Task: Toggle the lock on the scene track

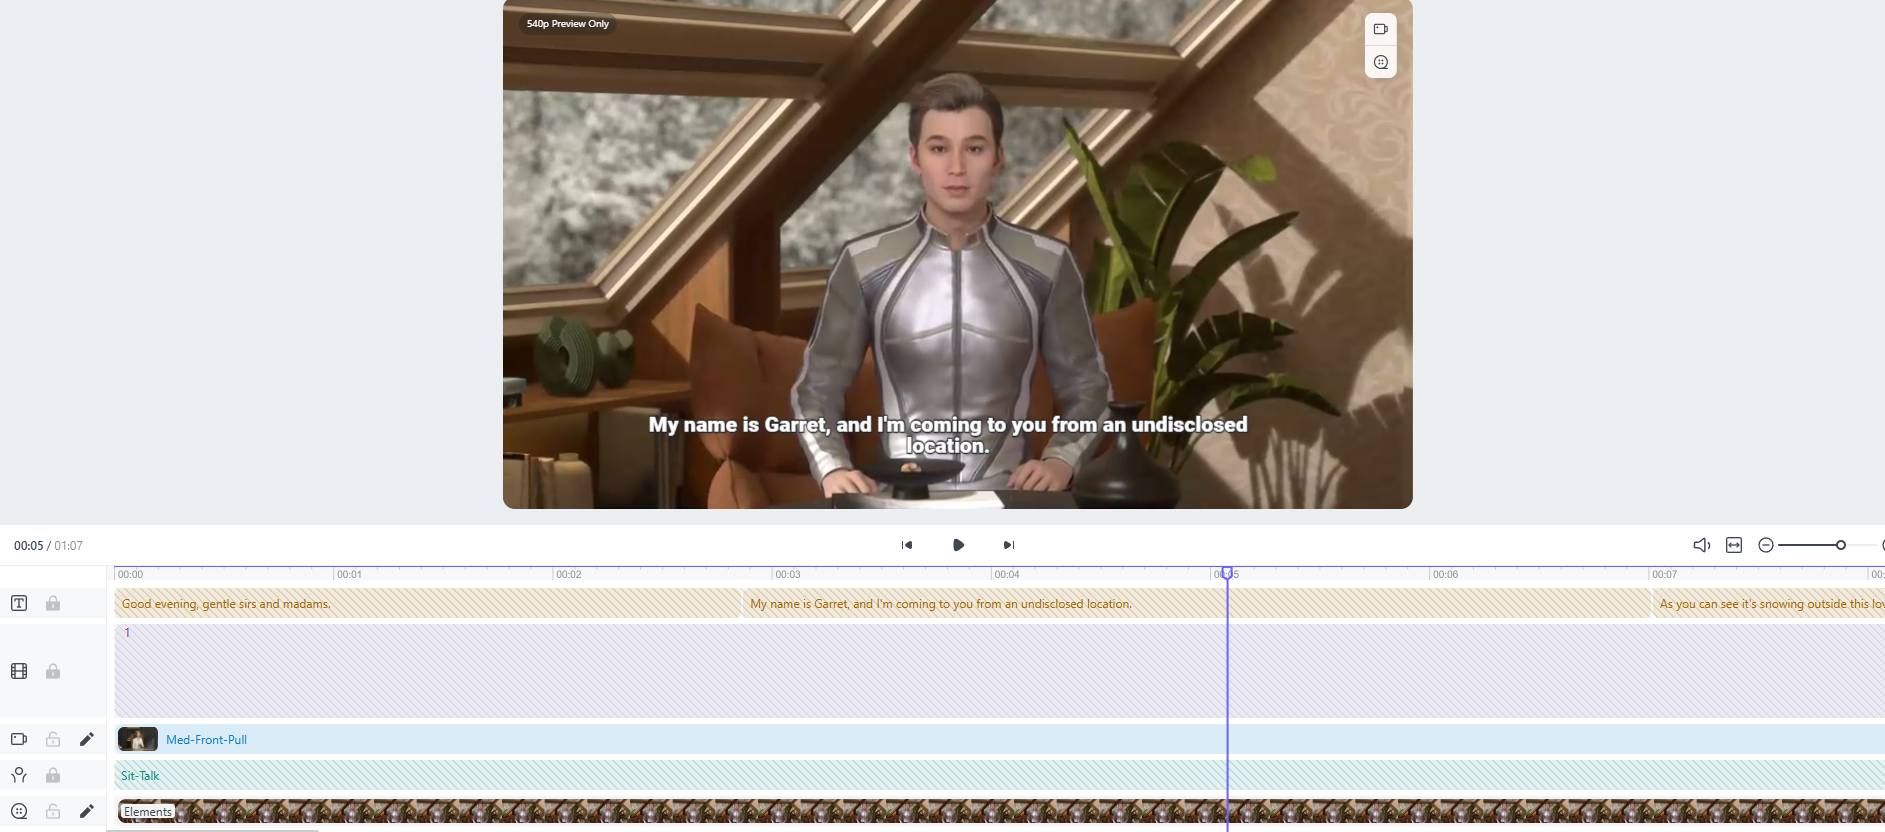Action: 53,671
